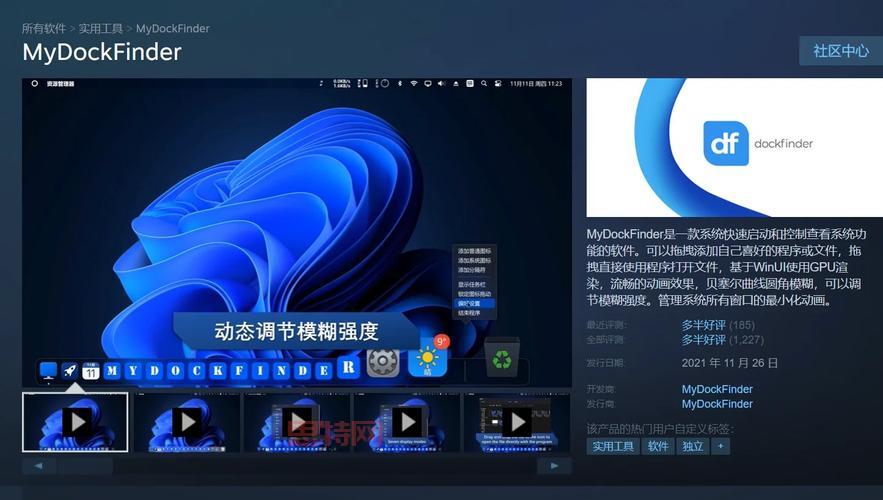Click the music note icon in preview menu bar
Screen dimensions: 883x500
pyautogui.click(x=322, y=83)
